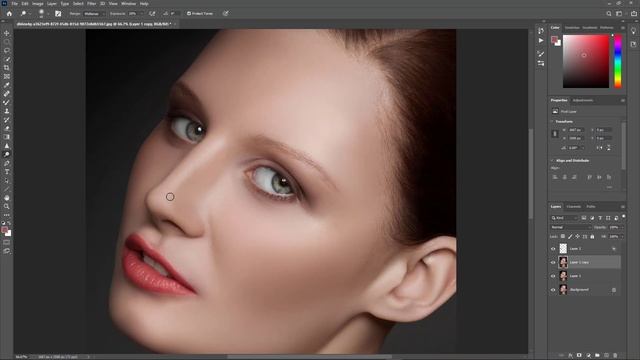This screenshot has height=360, width=640.
Task: Switch to the Adjustments tab
Action: coord(583,100)
